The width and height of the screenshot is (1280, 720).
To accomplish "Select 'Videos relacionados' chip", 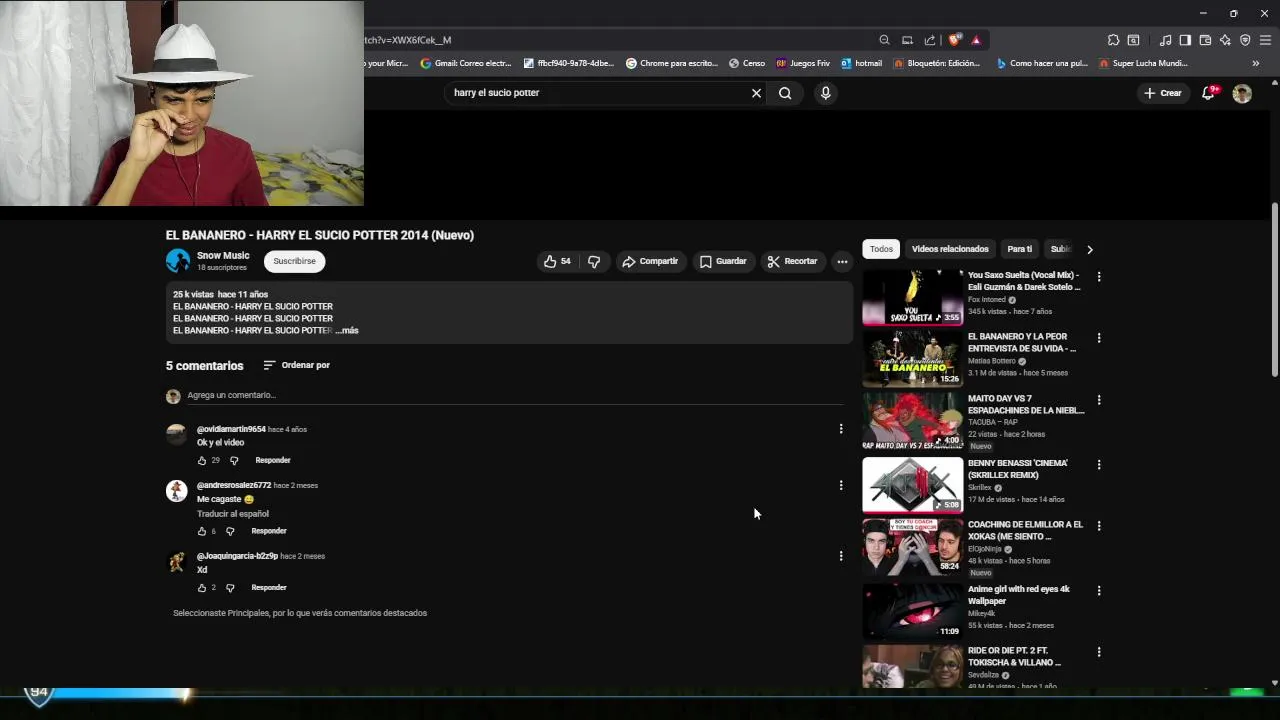I will 950,249.
